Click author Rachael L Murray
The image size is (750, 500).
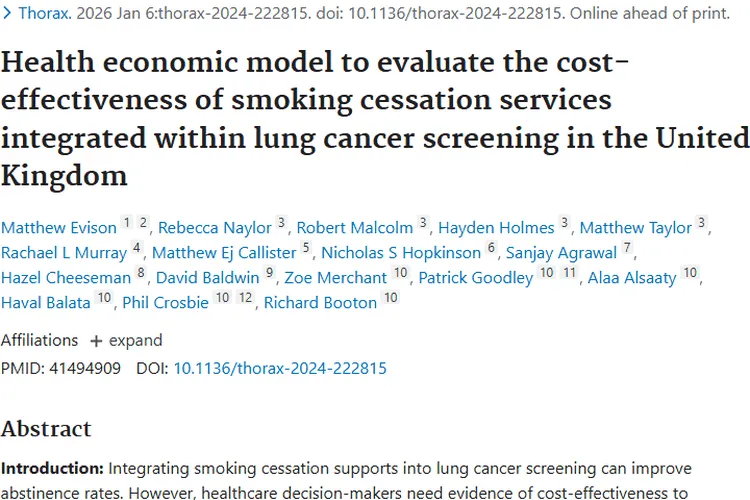64,252
